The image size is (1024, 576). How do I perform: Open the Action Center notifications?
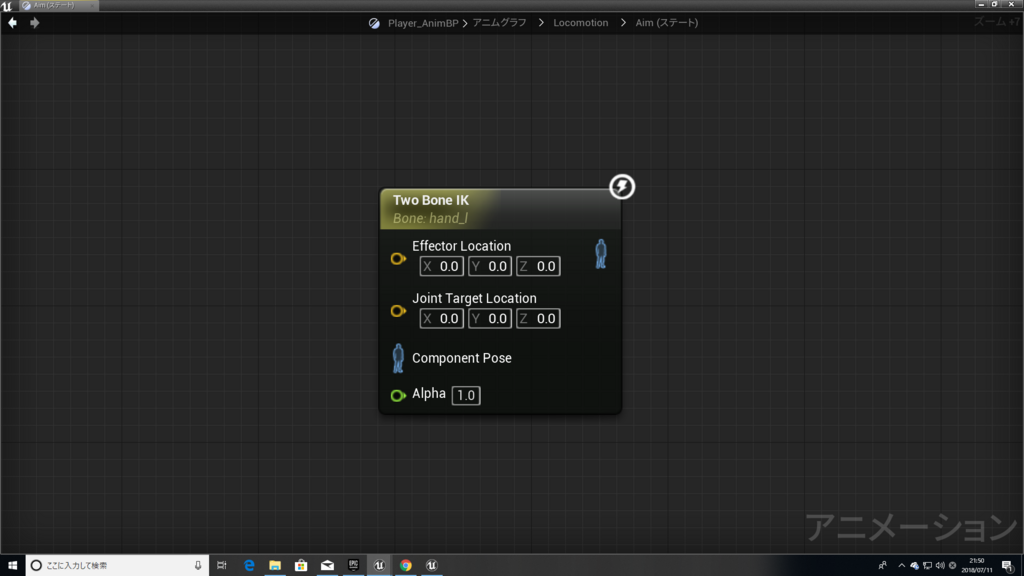pyautogui.click(x=1008, y=566)
